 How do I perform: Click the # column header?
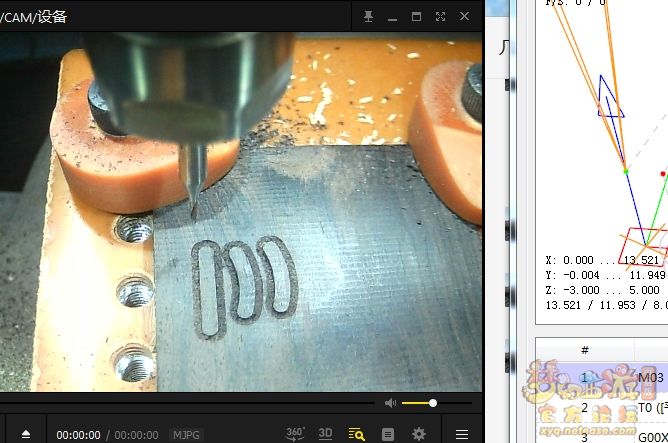point(585,350)
